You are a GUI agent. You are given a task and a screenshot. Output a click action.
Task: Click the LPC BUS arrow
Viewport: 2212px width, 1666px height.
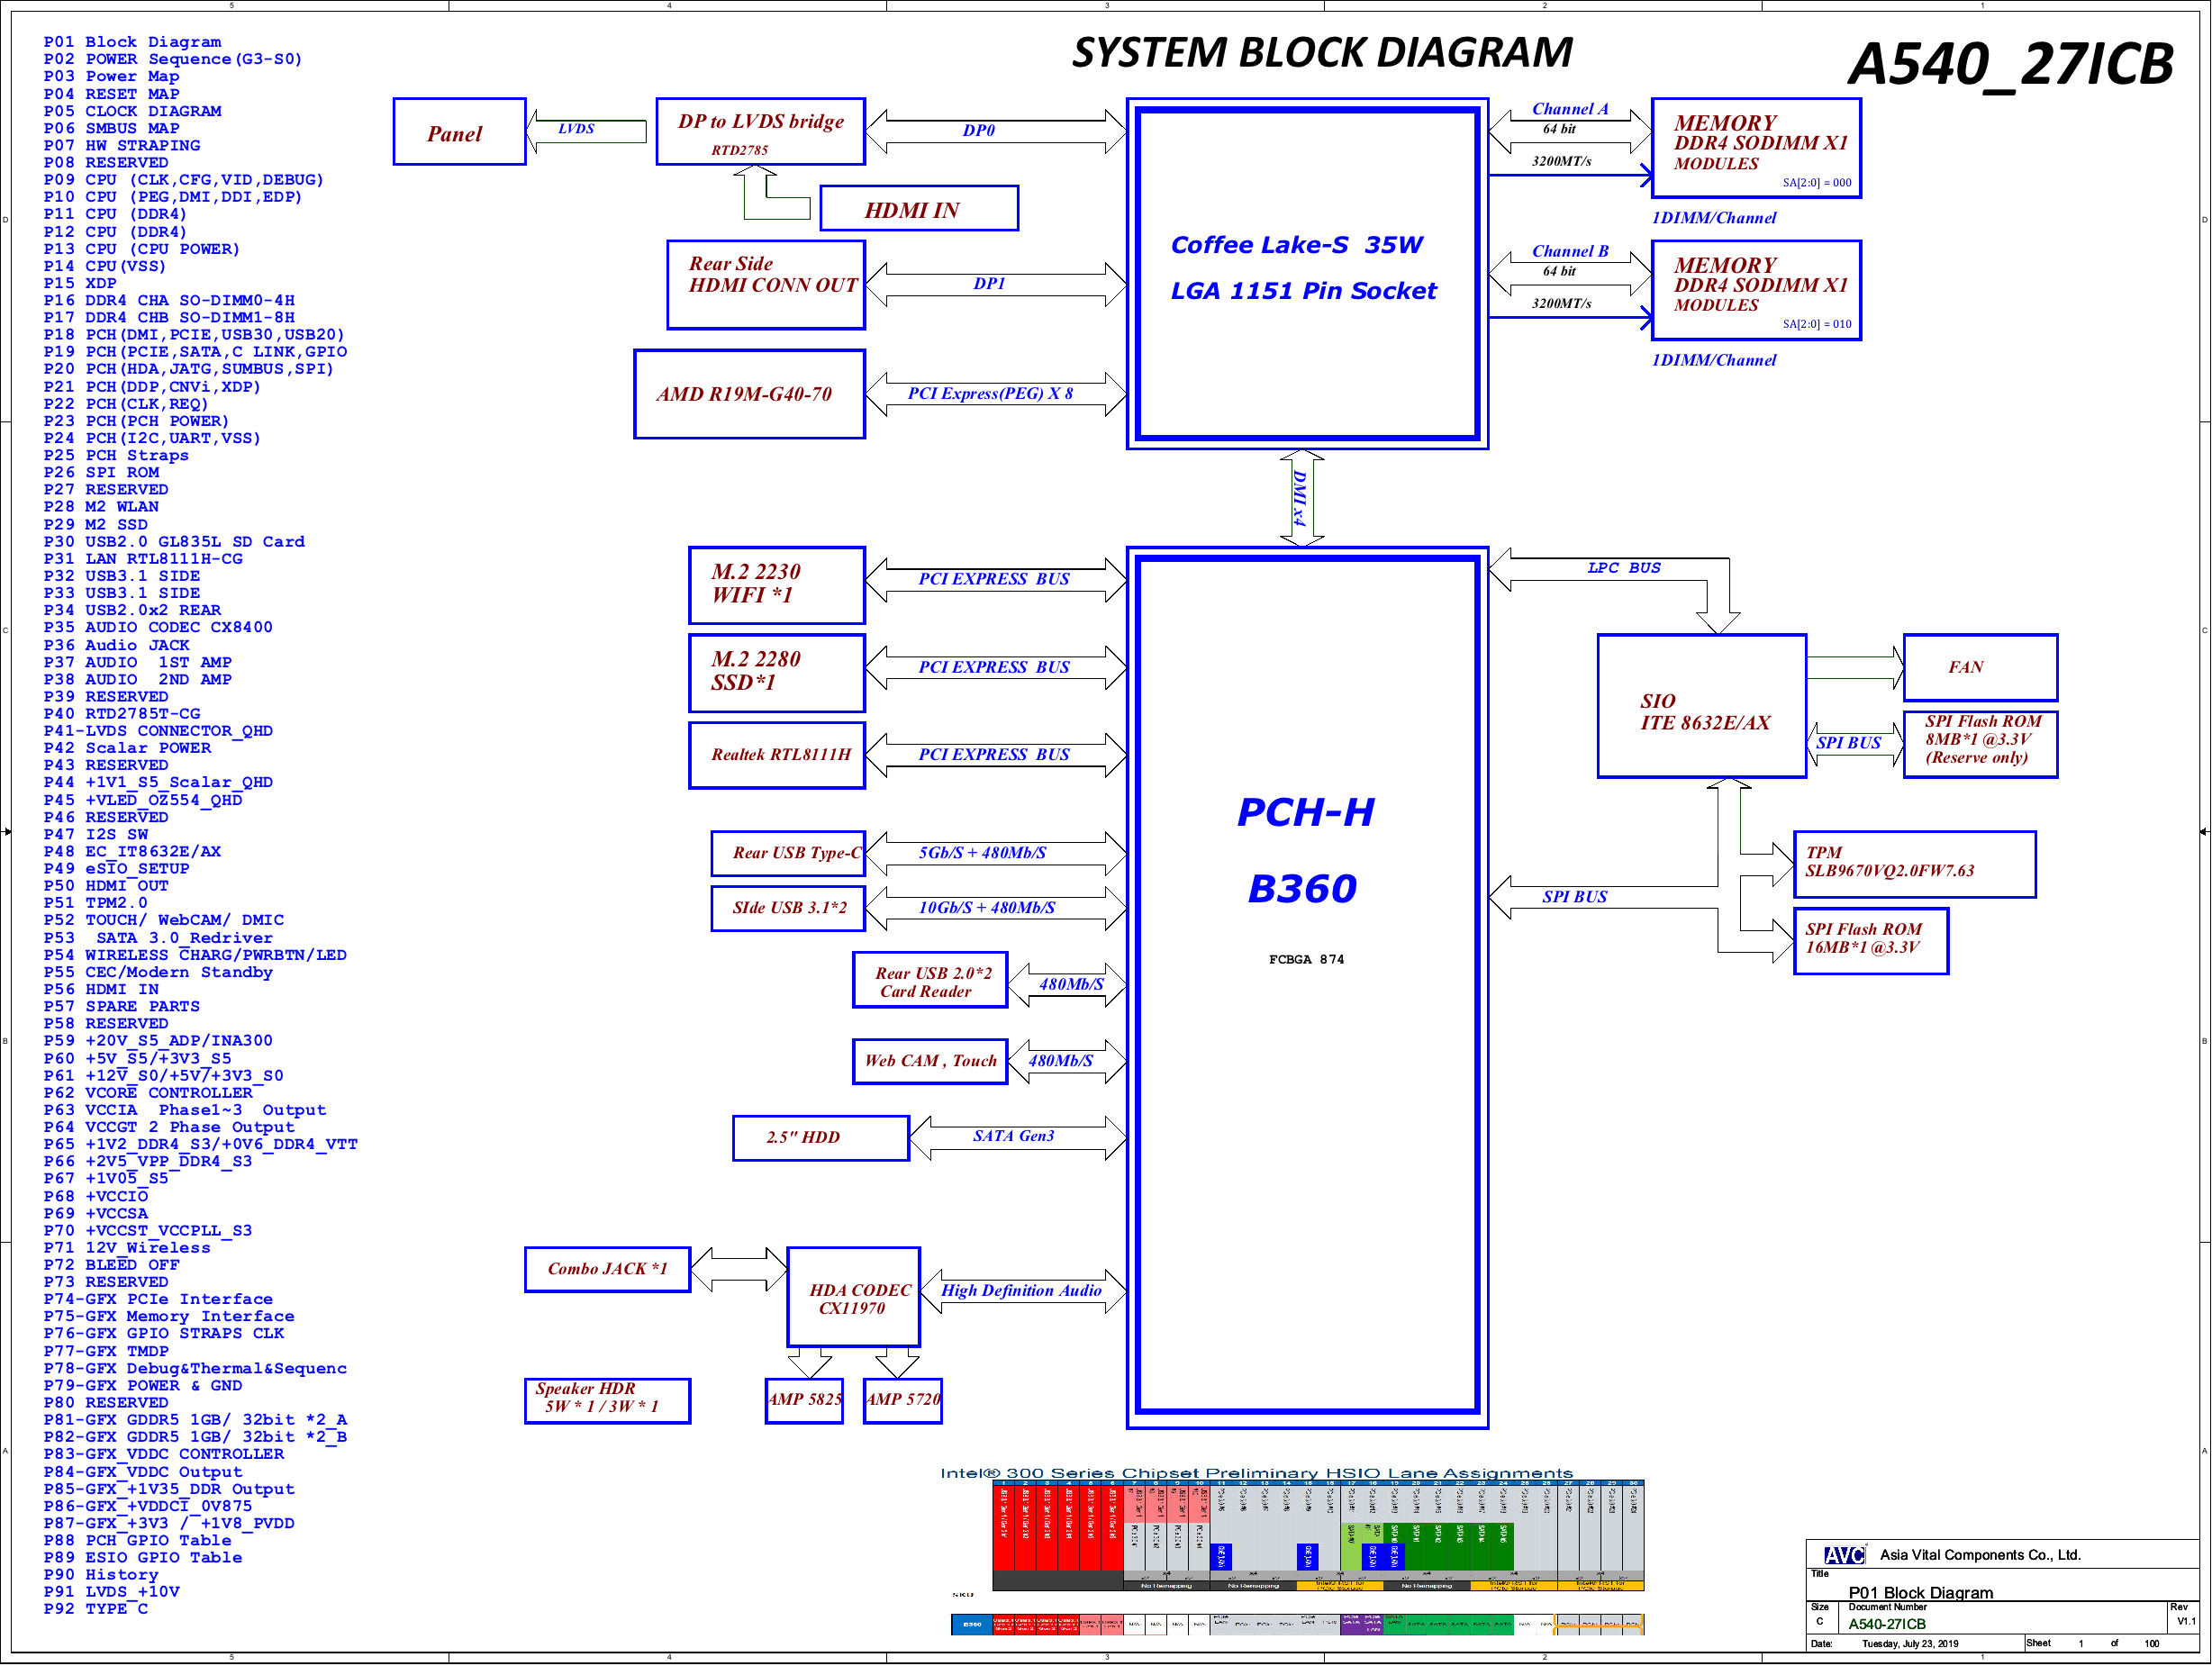click(x=1622, y=569)
